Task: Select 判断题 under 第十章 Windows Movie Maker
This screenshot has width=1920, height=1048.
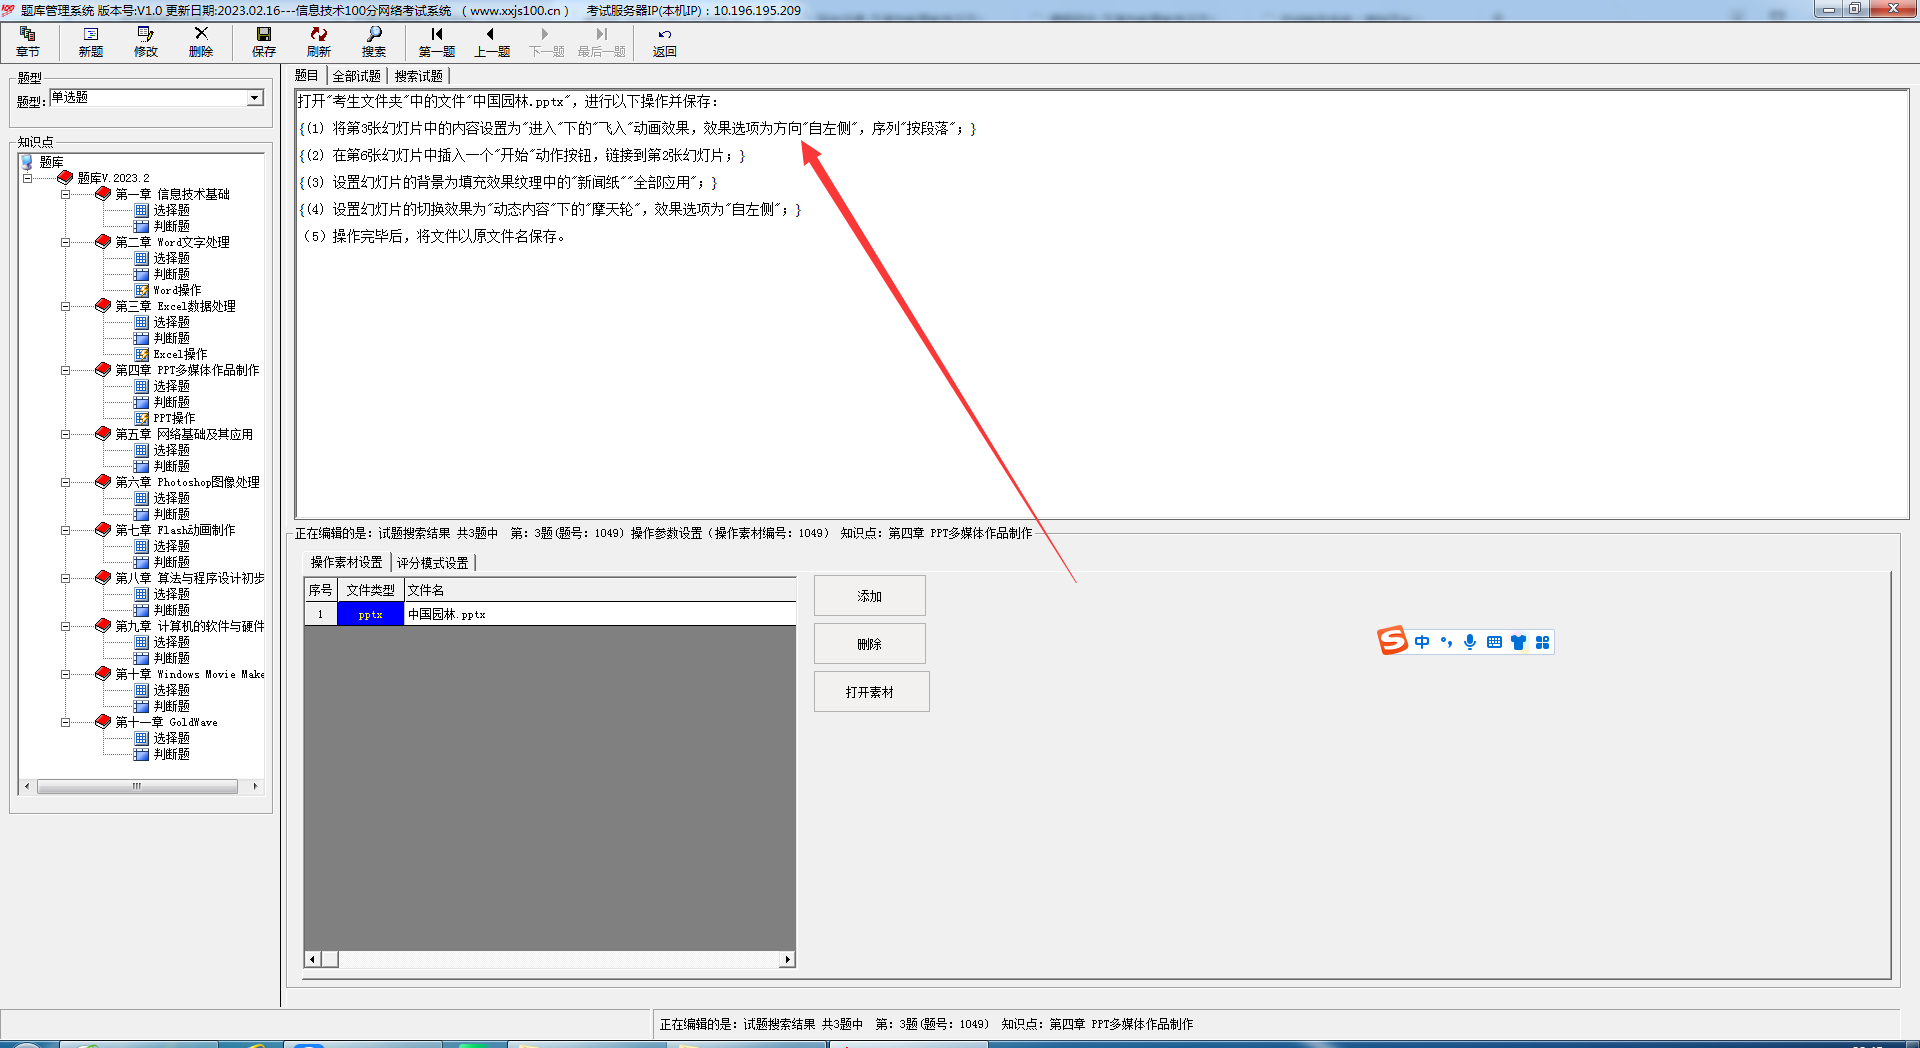Action: [x=171, y=706]
